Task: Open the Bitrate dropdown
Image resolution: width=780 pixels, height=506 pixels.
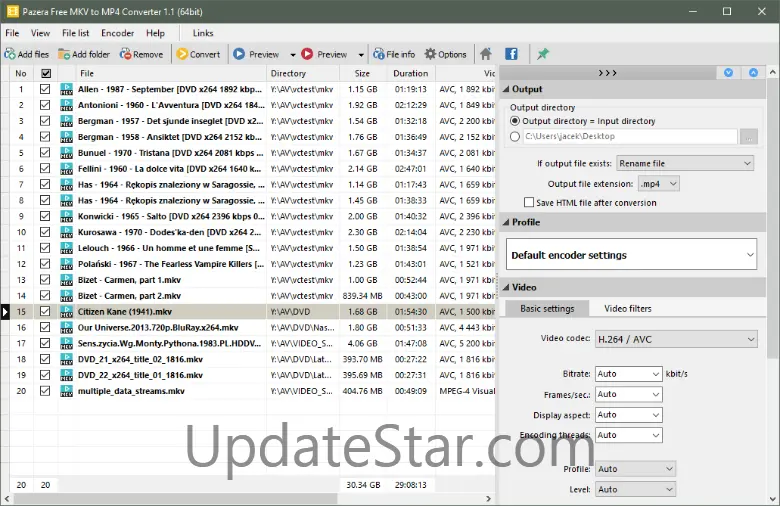Action: 629,374
